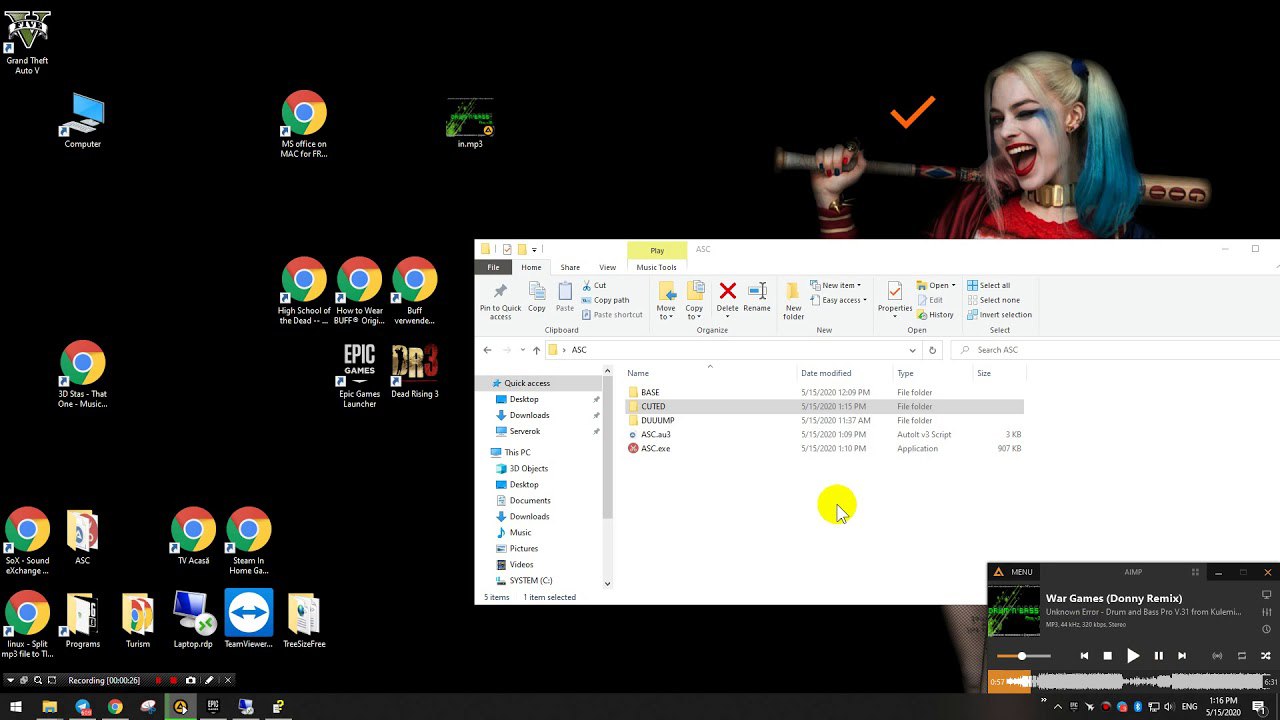Open Windows Start menu

tap(16, 707)
